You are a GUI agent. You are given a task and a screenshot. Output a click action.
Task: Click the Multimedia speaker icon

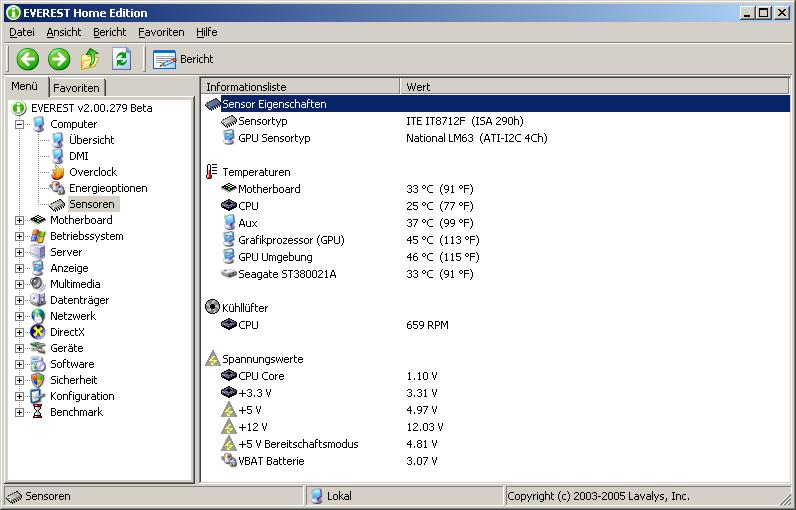[x=38, y=284]
